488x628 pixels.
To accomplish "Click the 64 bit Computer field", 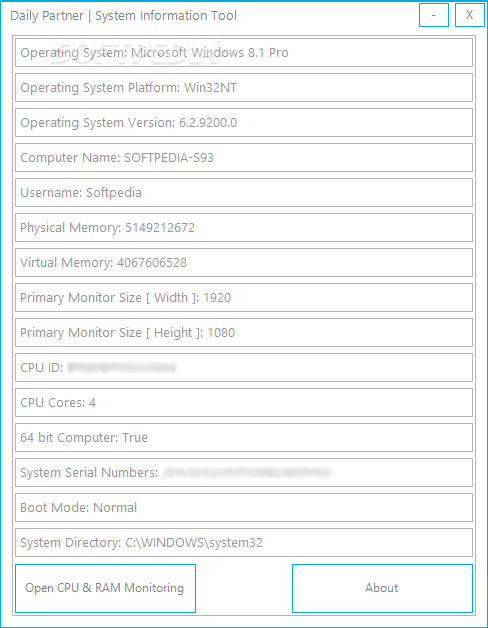I will tap(244, 437).
